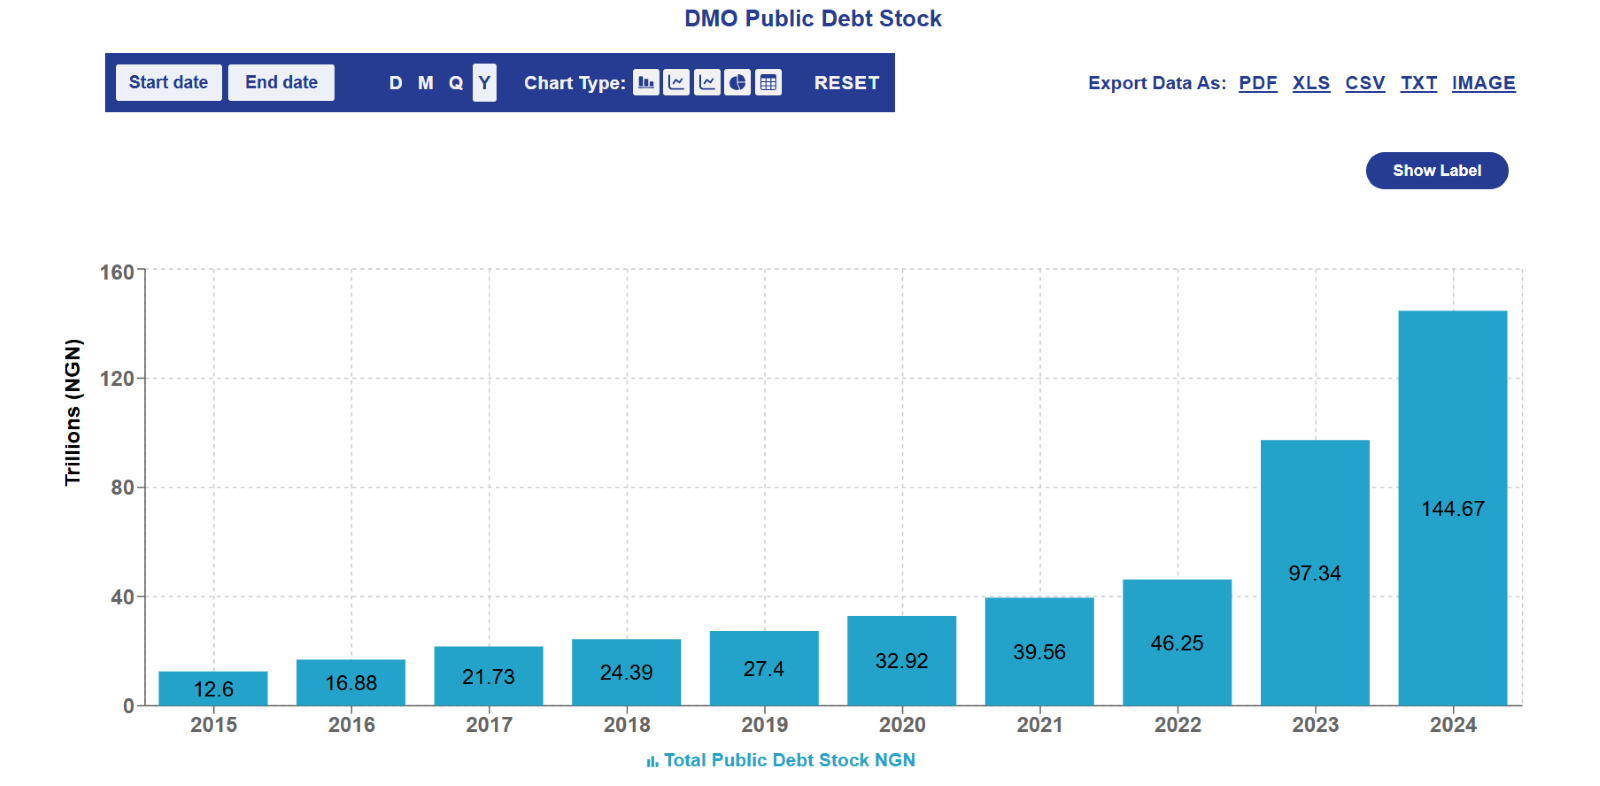The image size is (1600, 786).
Task: Export the data as TXT
Action: pos(1418,83)
